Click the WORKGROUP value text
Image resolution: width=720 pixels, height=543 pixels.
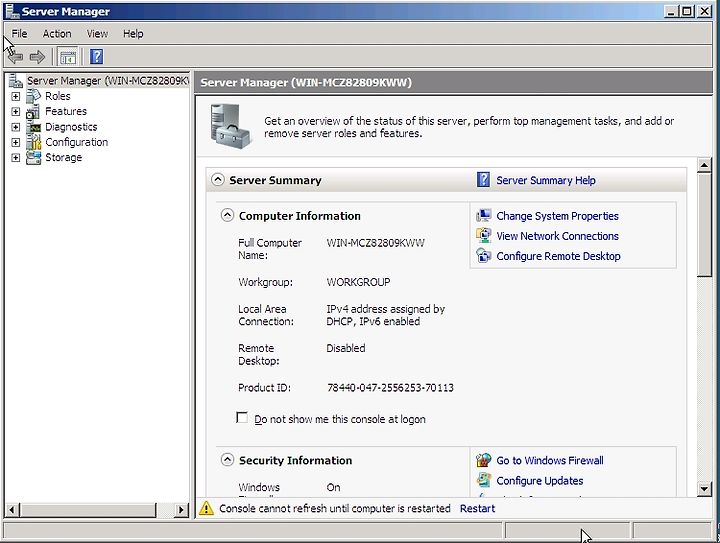point(358,282)
